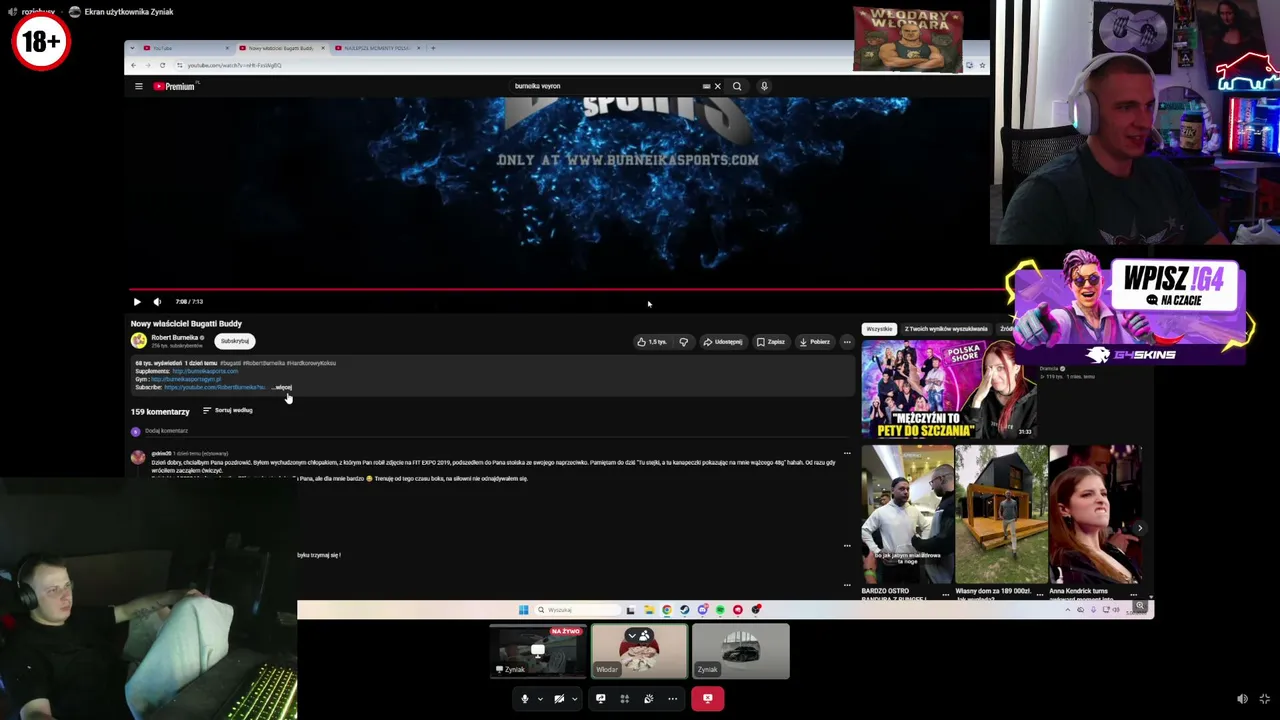
Task: Go to YouTube Premium home logo
Action: click(x=174, y=86)
